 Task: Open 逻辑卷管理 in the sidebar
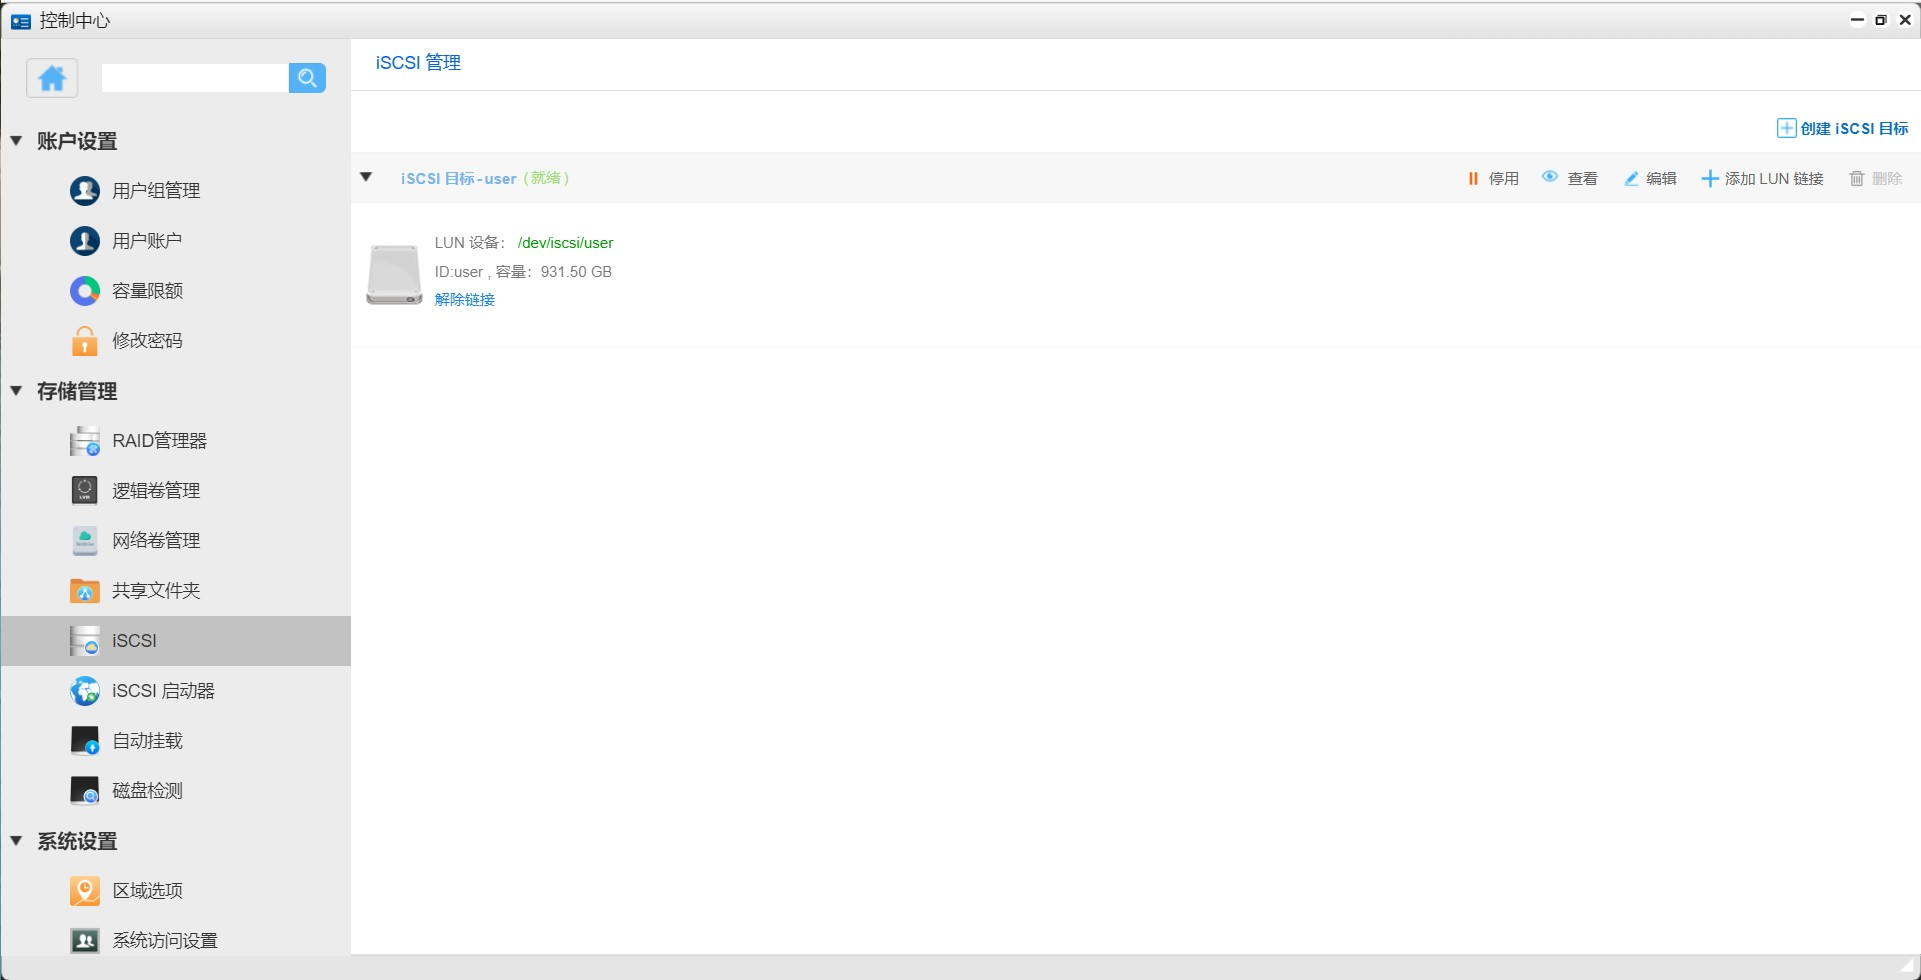pyautogui.click(x=155, y=491)
